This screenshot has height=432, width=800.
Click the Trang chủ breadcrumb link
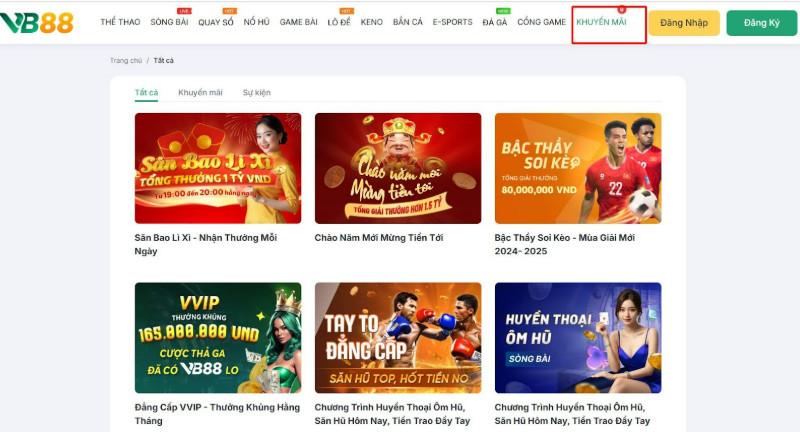[x=126, y=61]
